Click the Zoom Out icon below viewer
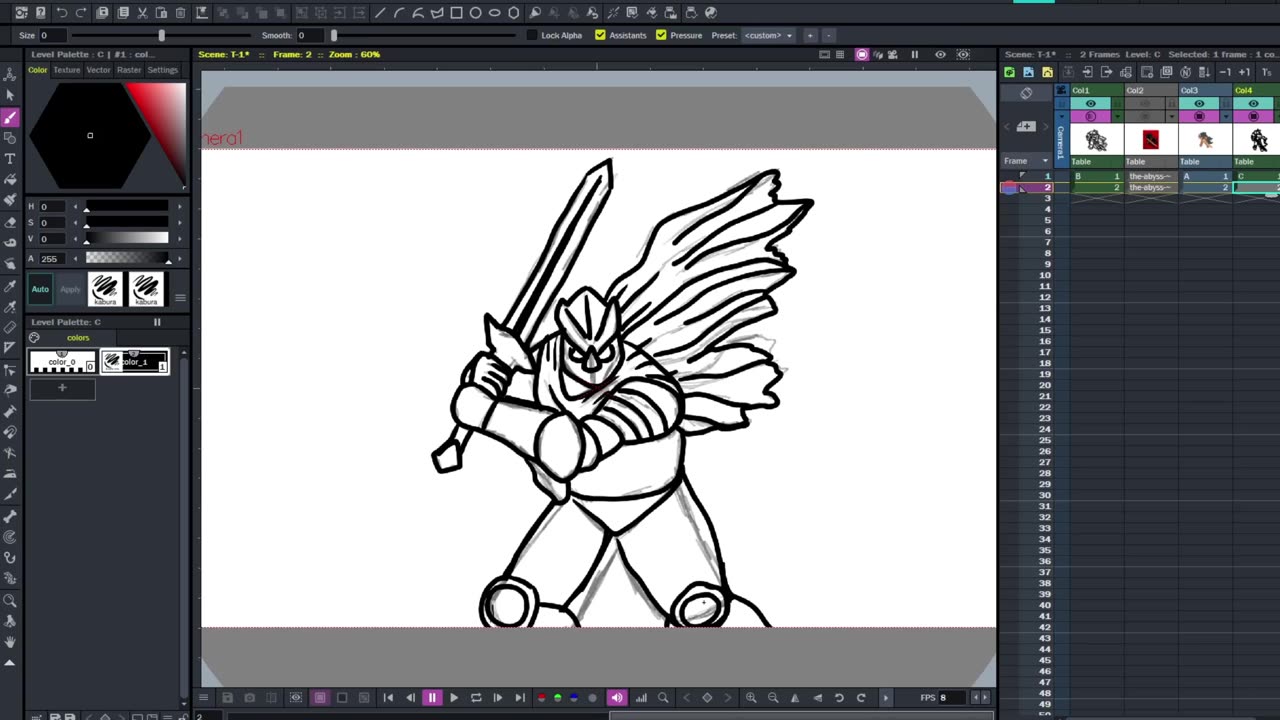Image resolution: width=1280 pixels, height=720 pixels. tap(773, 698)
